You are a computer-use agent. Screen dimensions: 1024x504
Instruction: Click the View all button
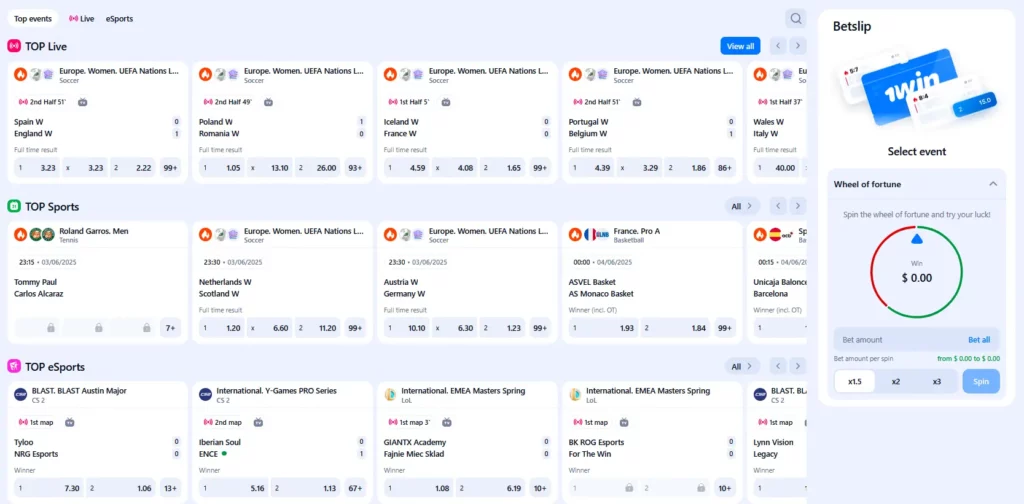click(740, 46)
